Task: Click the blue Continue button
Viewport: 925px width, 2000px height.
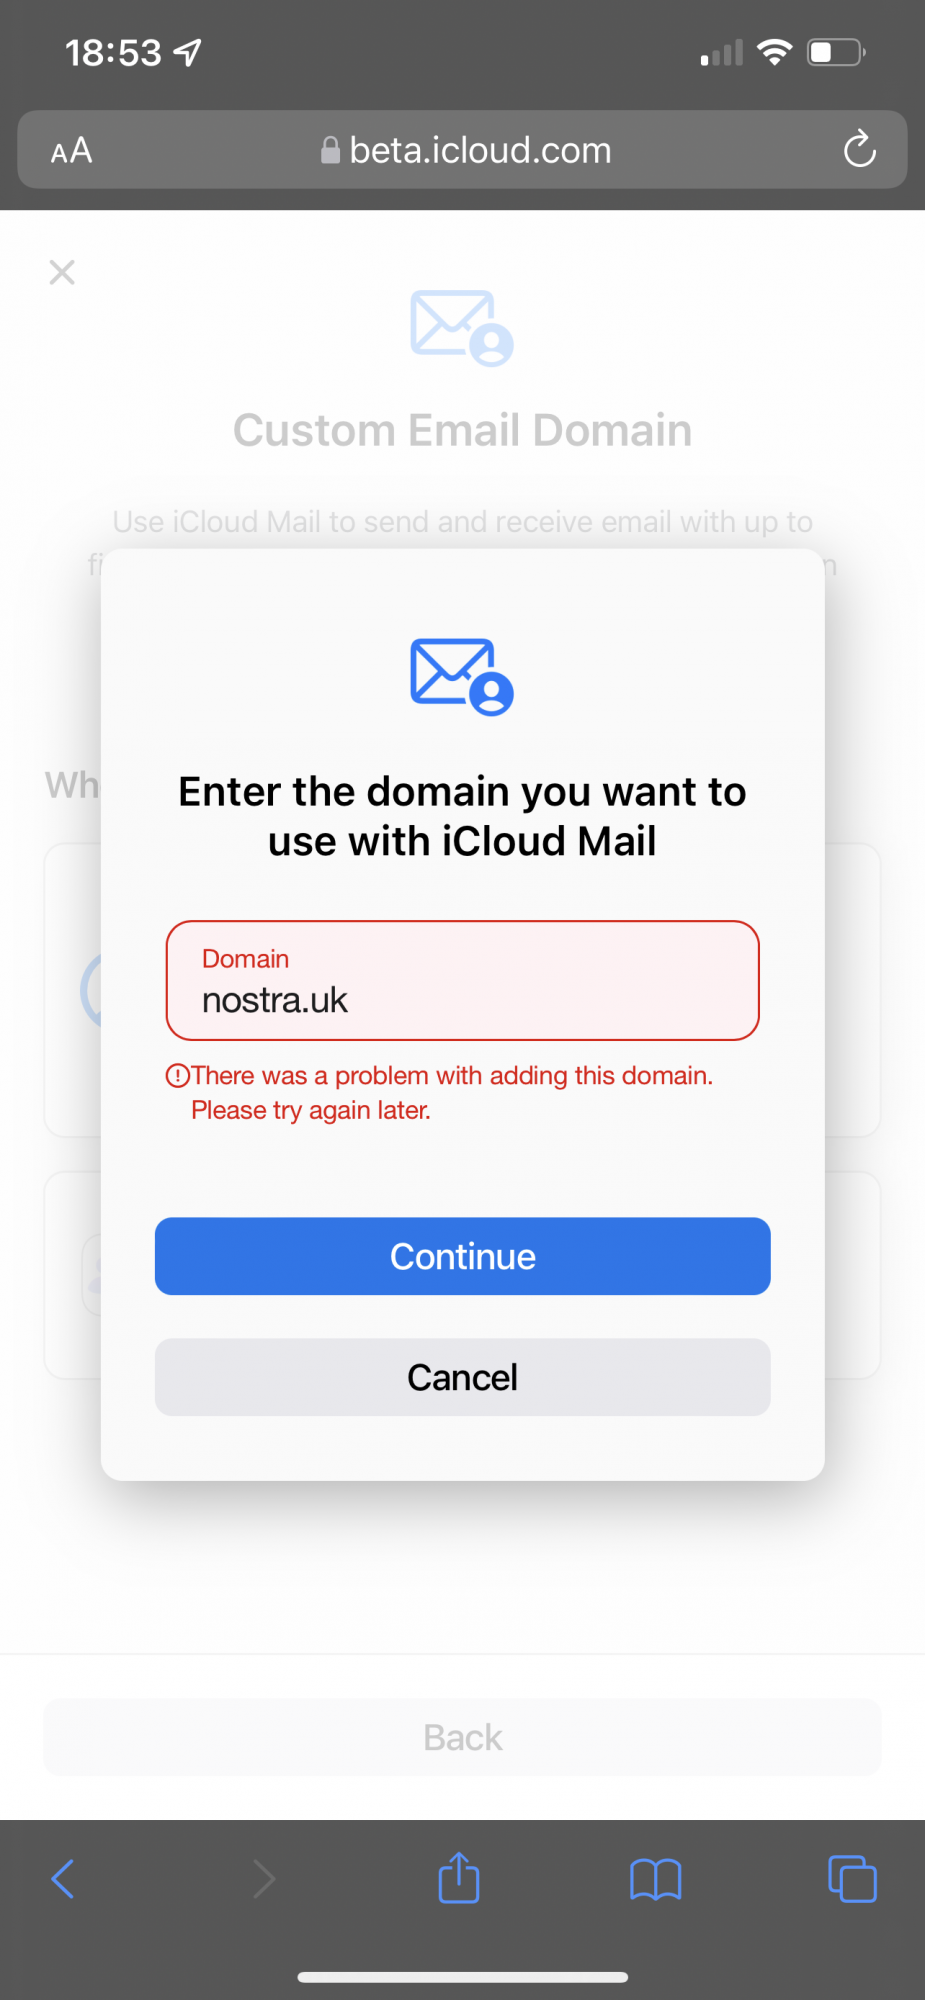Action: pos(463,1256)
